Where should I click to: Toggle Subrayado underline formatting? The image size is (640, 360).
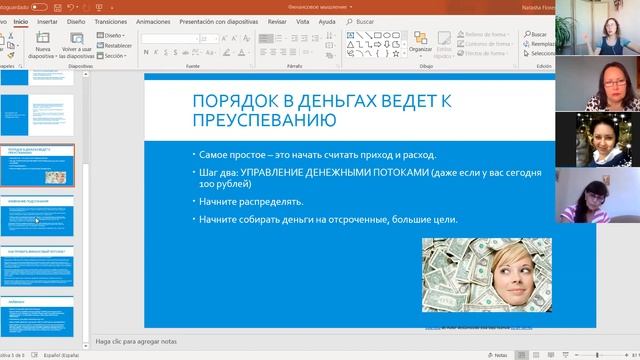point(166,52)
